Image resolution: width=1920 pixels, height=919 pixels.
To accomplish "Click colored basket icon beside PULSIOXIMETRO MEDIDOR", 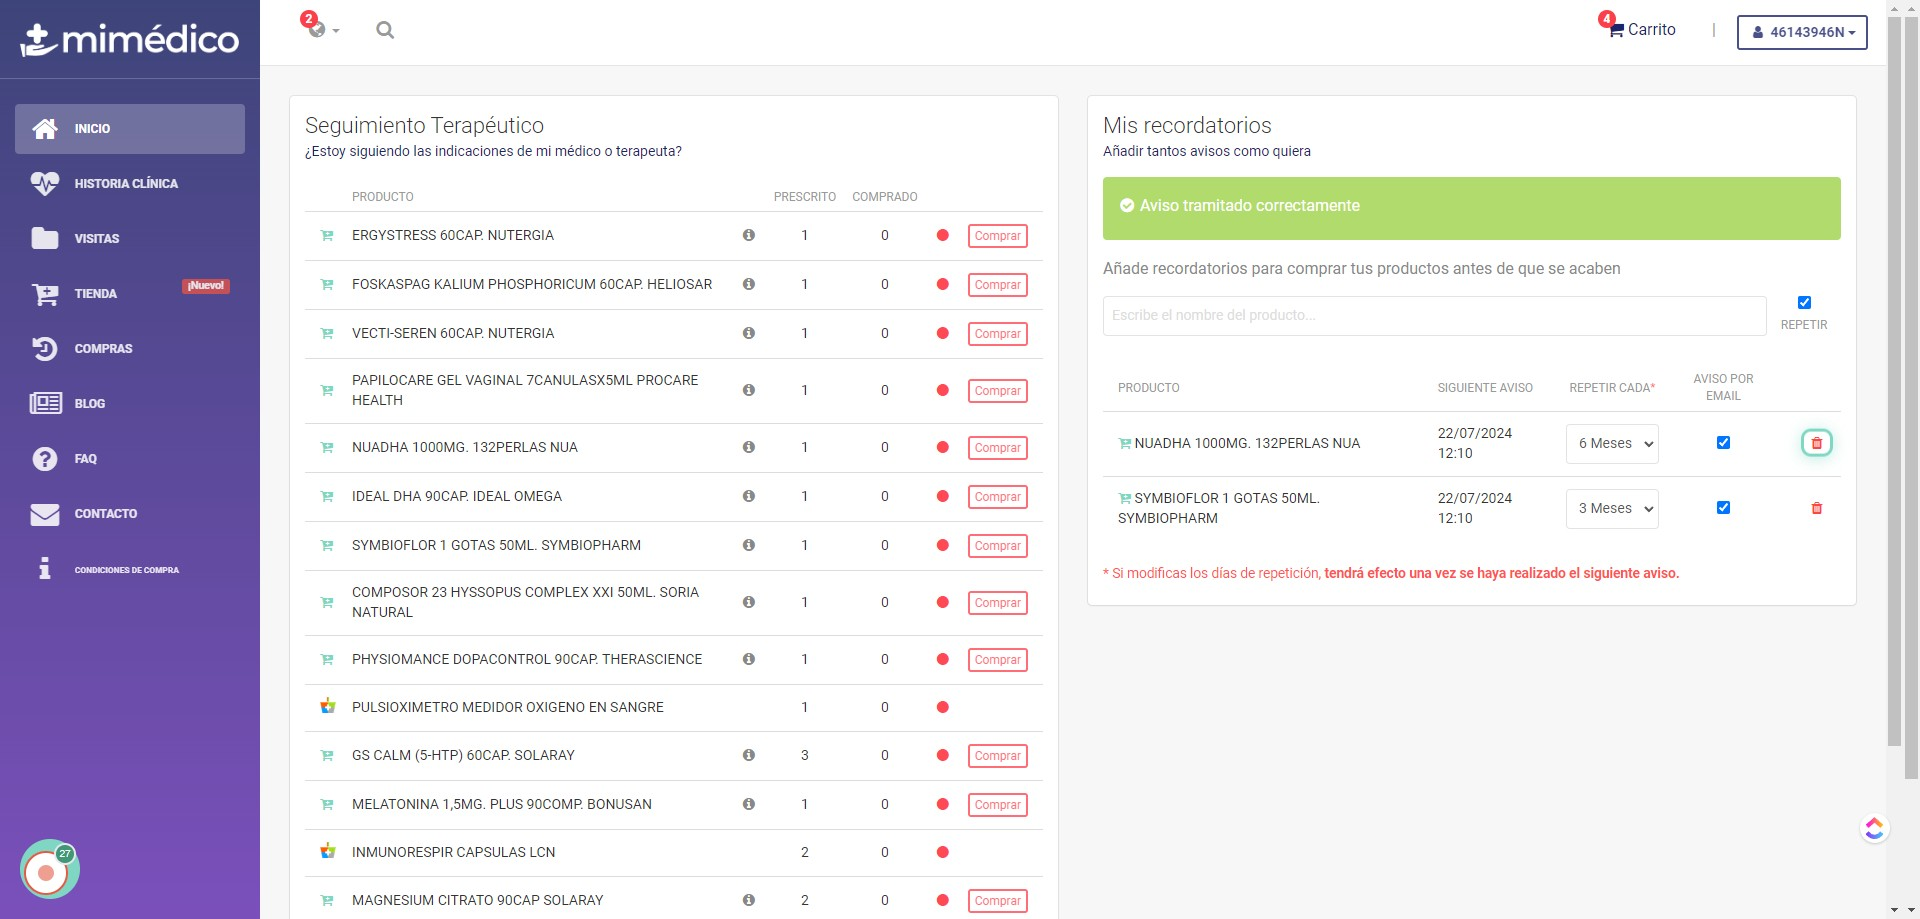I will (327, 706).
